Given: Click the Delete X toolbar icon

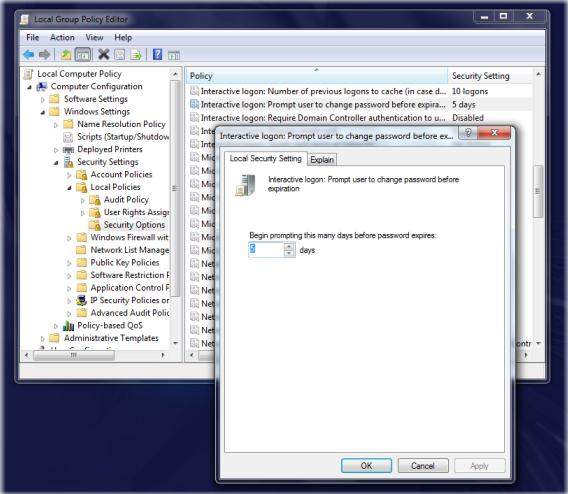Looking at the screenshot, I should [104, 55].
